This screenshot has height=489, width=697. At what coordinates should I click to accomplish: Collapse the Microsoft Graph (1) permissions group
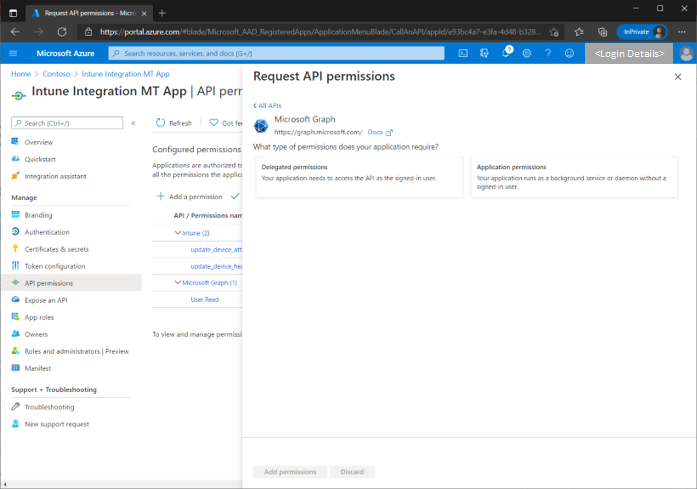[177, 282]
